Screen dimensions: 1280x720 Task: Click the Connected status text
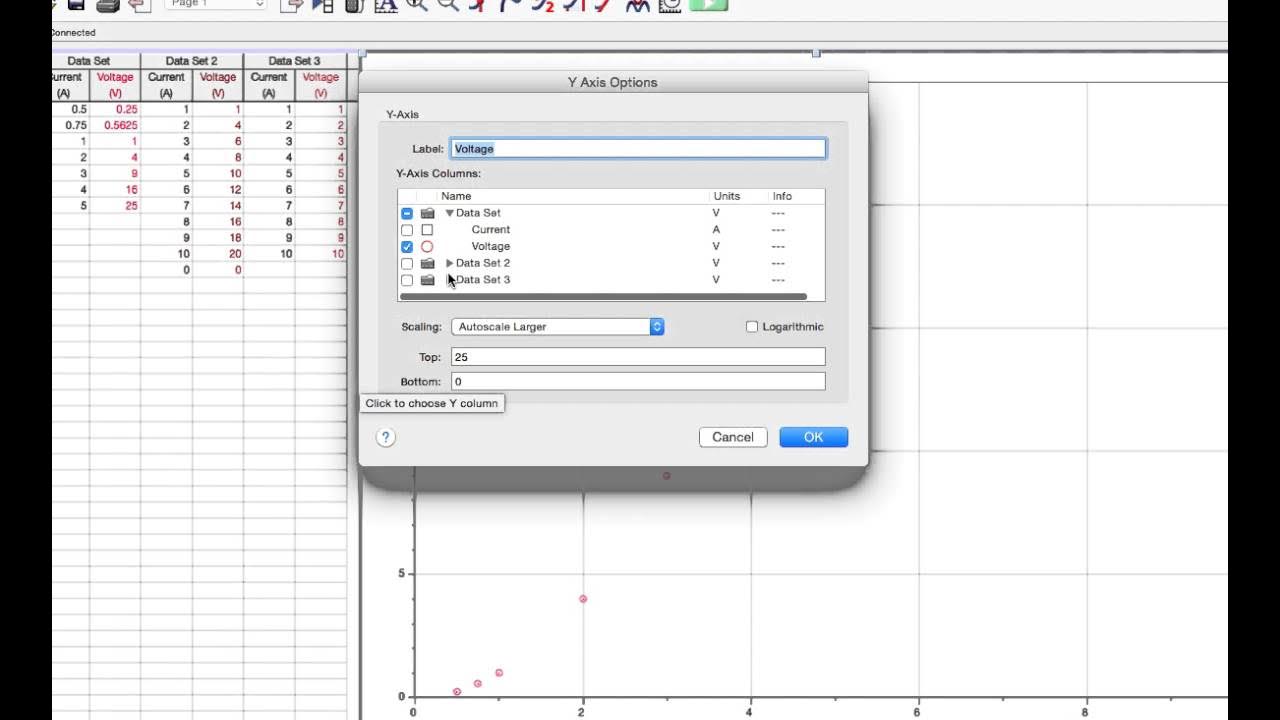73,33
